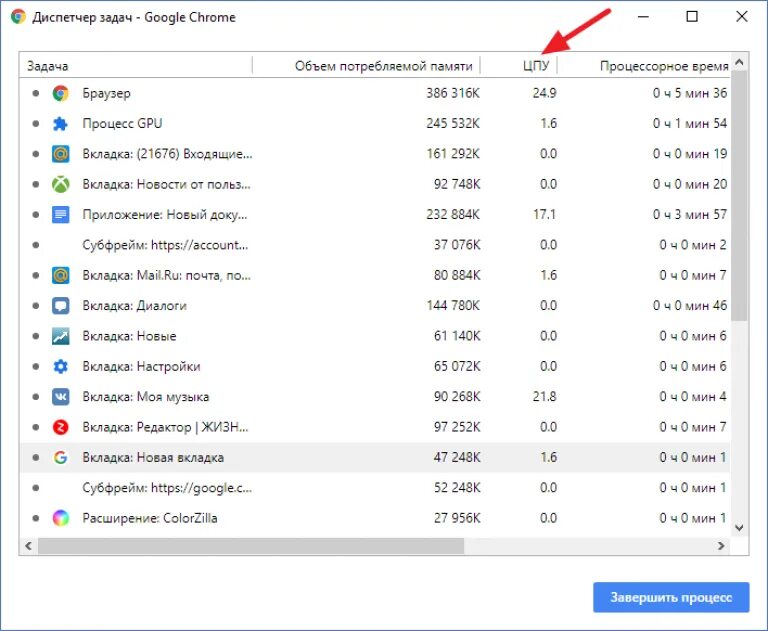This screenshot has height=631, width=768.
Task: Click the 21.8 CPU value
Action: click(x=544, y=397)
